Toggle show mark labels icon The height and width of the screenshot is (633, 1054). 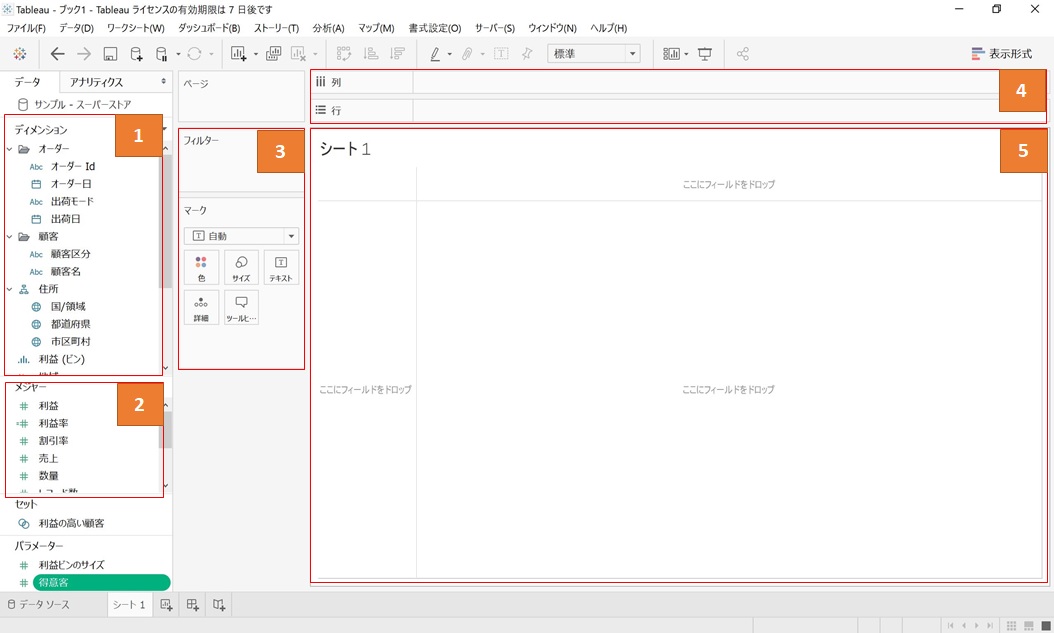501,54
